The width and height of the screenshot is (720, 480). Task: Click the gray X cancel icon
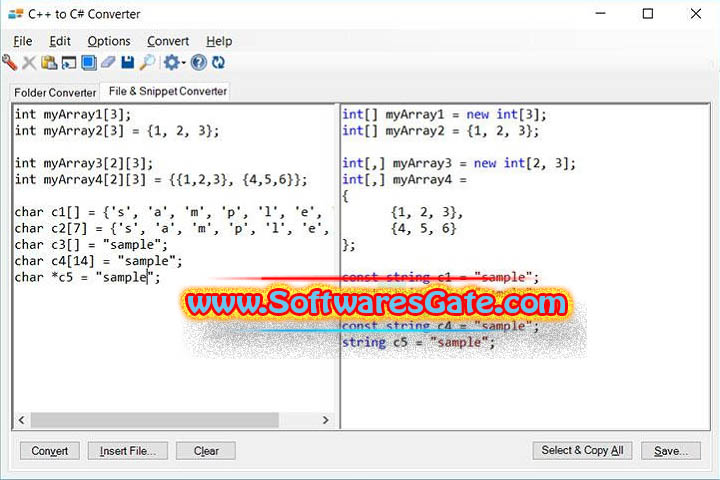pos(29,62)
